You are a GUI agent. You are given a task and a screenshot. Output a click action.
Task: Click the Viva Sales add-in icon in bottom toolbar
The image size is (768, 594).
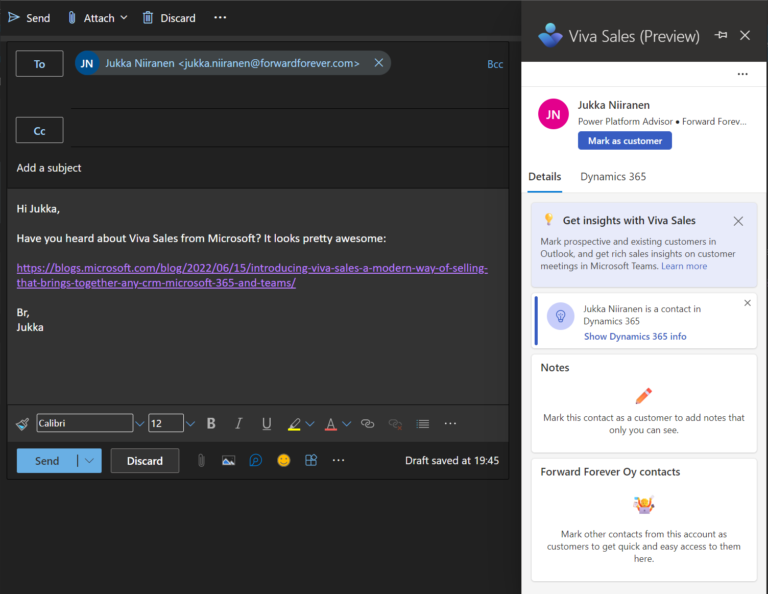[256, 460]
